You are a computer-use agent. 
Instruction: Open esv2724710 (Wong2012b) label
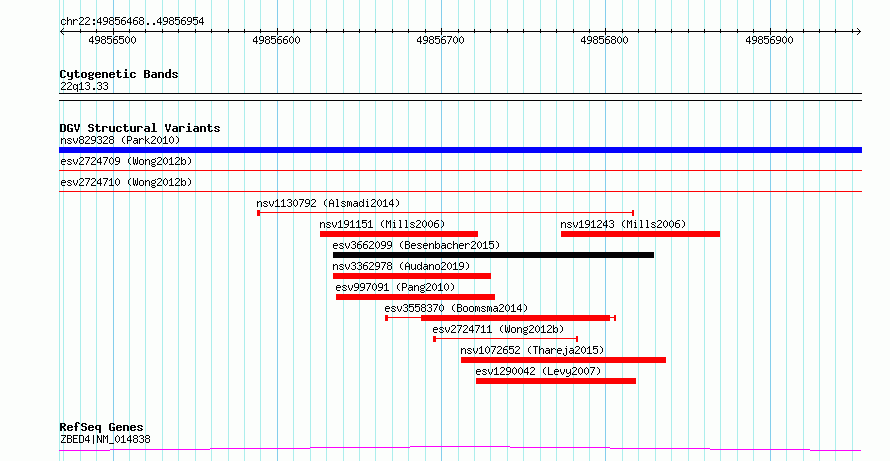coord(126,182)
